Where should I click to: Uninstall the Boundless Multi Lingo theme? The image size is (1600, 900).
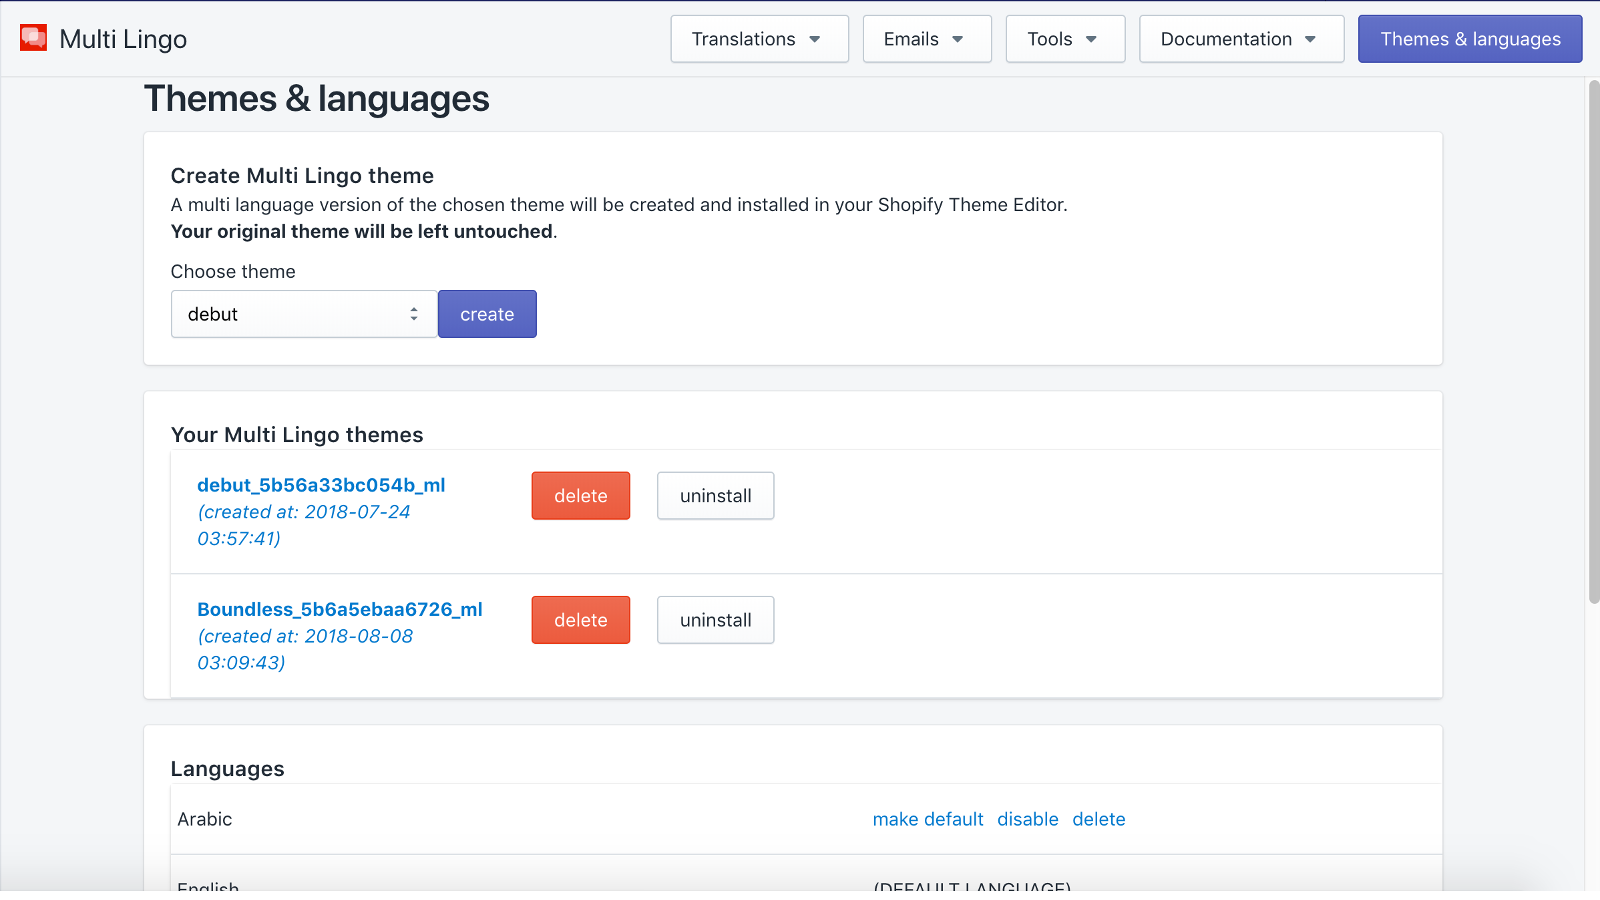[x=715, y=619]
